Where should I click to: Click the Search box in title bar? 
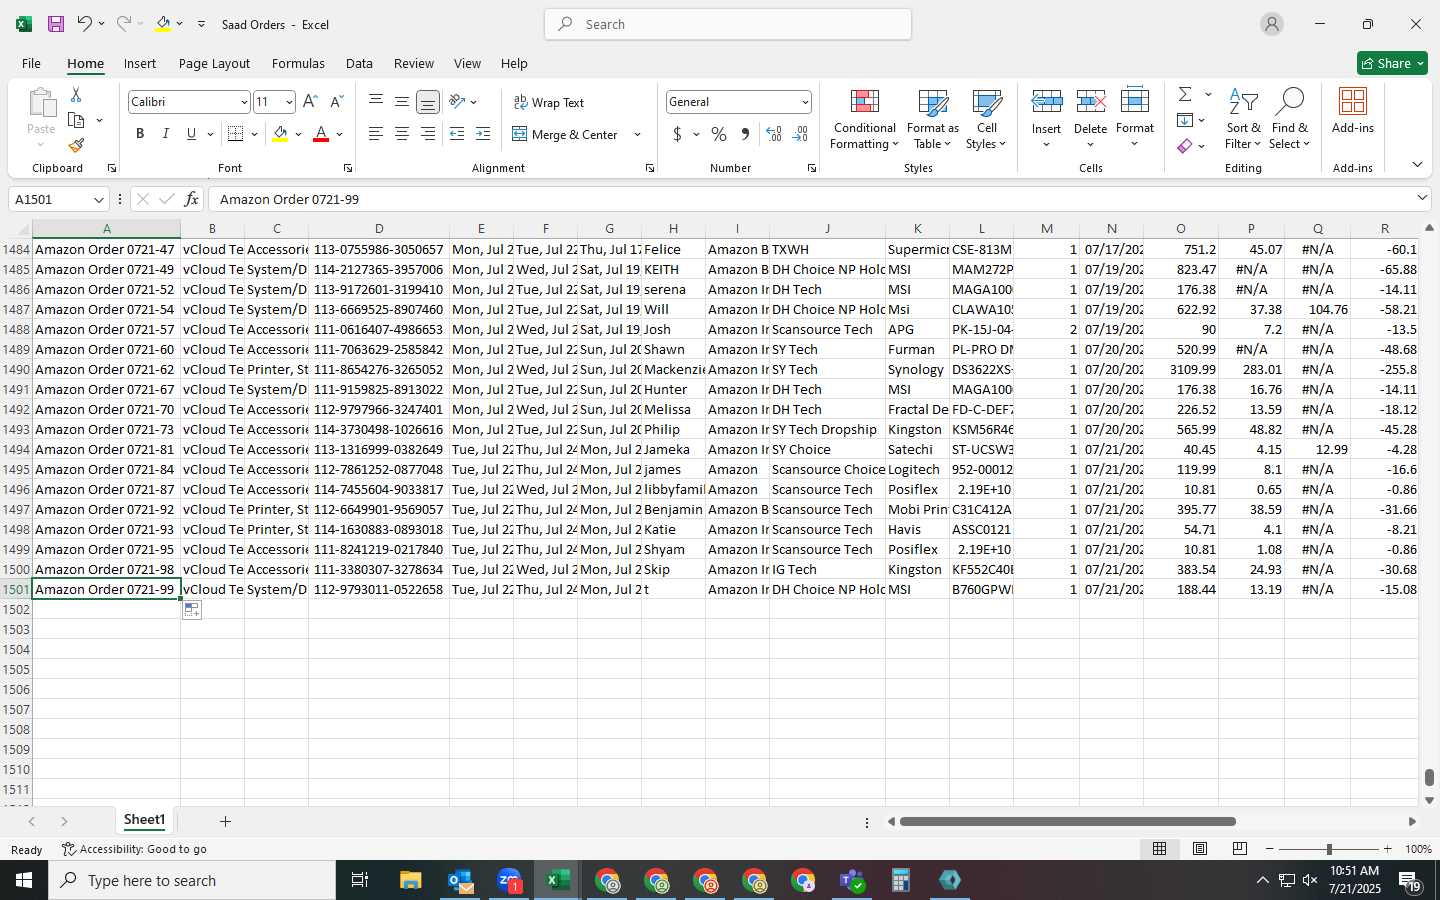pos(728,24)
